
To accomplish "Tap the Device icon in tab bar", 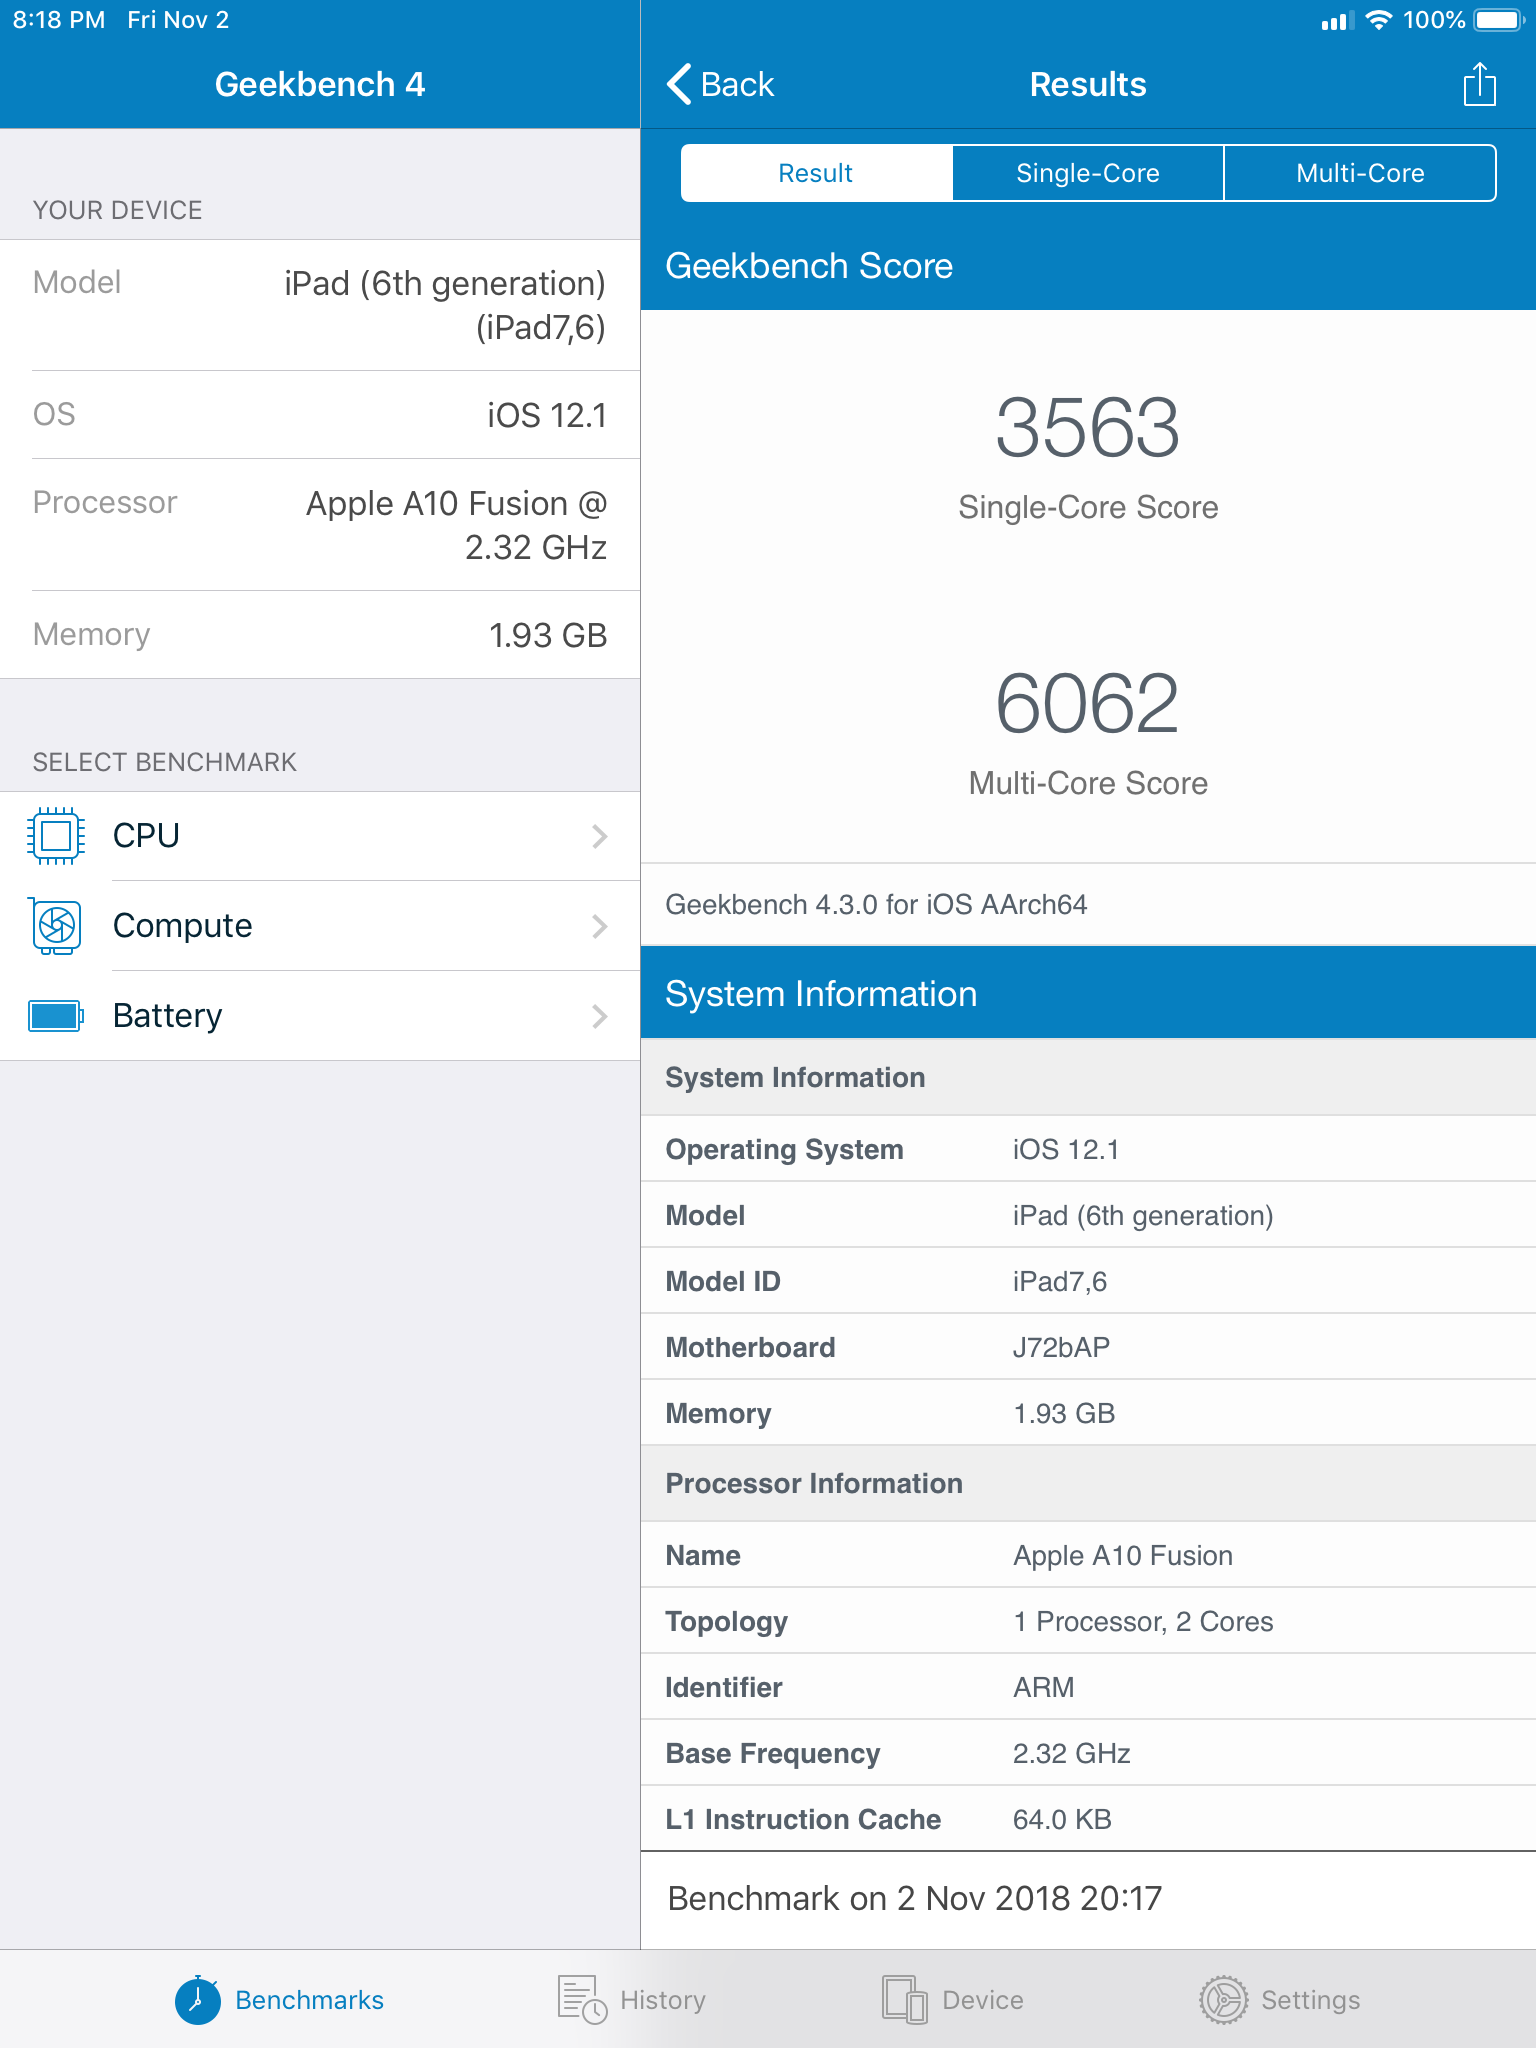I will 905,2000.
